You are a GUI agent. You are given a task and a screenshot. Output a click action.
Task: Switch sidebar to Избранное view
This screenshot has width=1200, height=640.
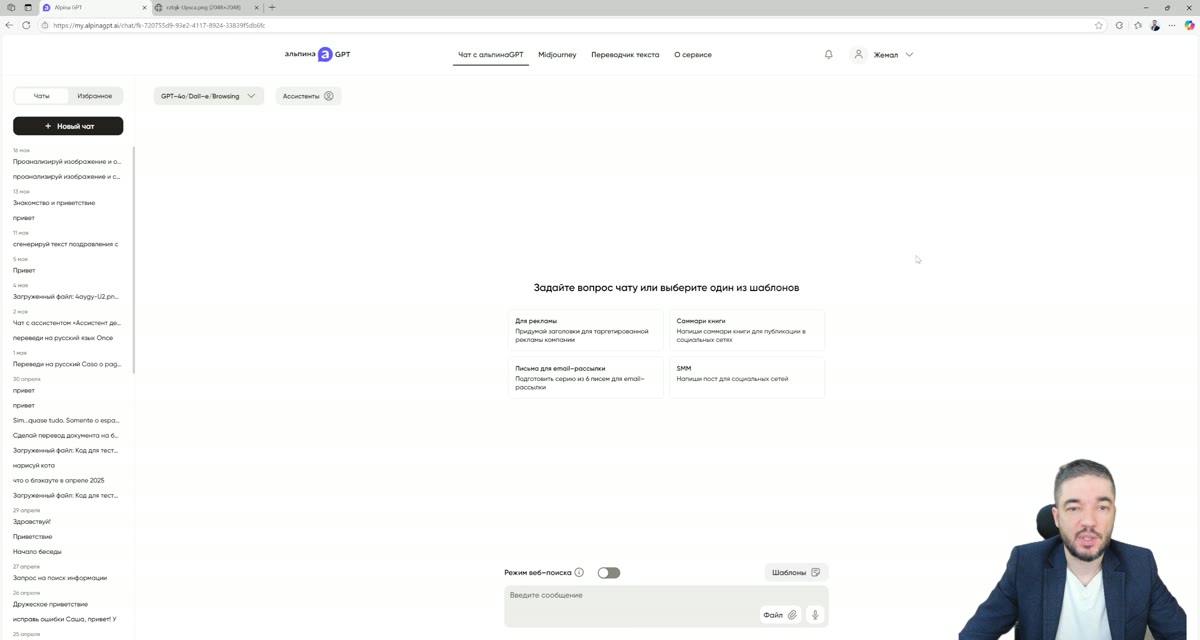tap(95, 96)
